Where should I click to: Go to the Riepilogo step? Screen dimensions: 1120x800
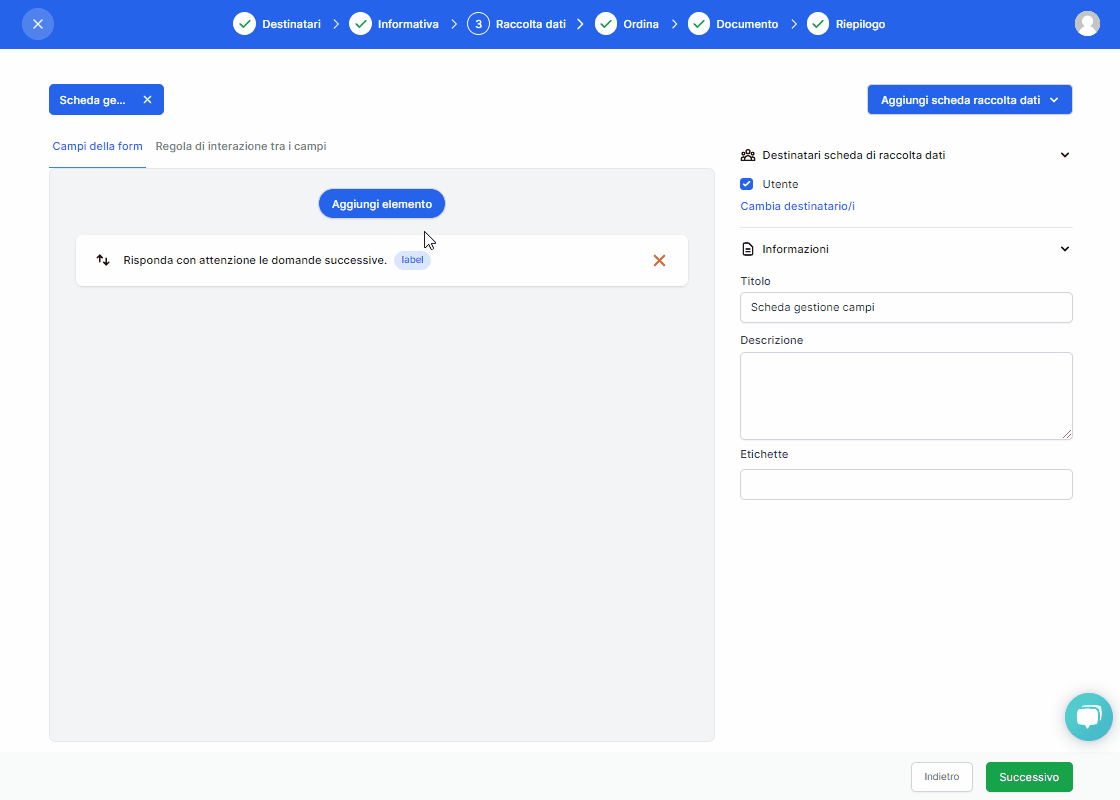click(846, 24)
